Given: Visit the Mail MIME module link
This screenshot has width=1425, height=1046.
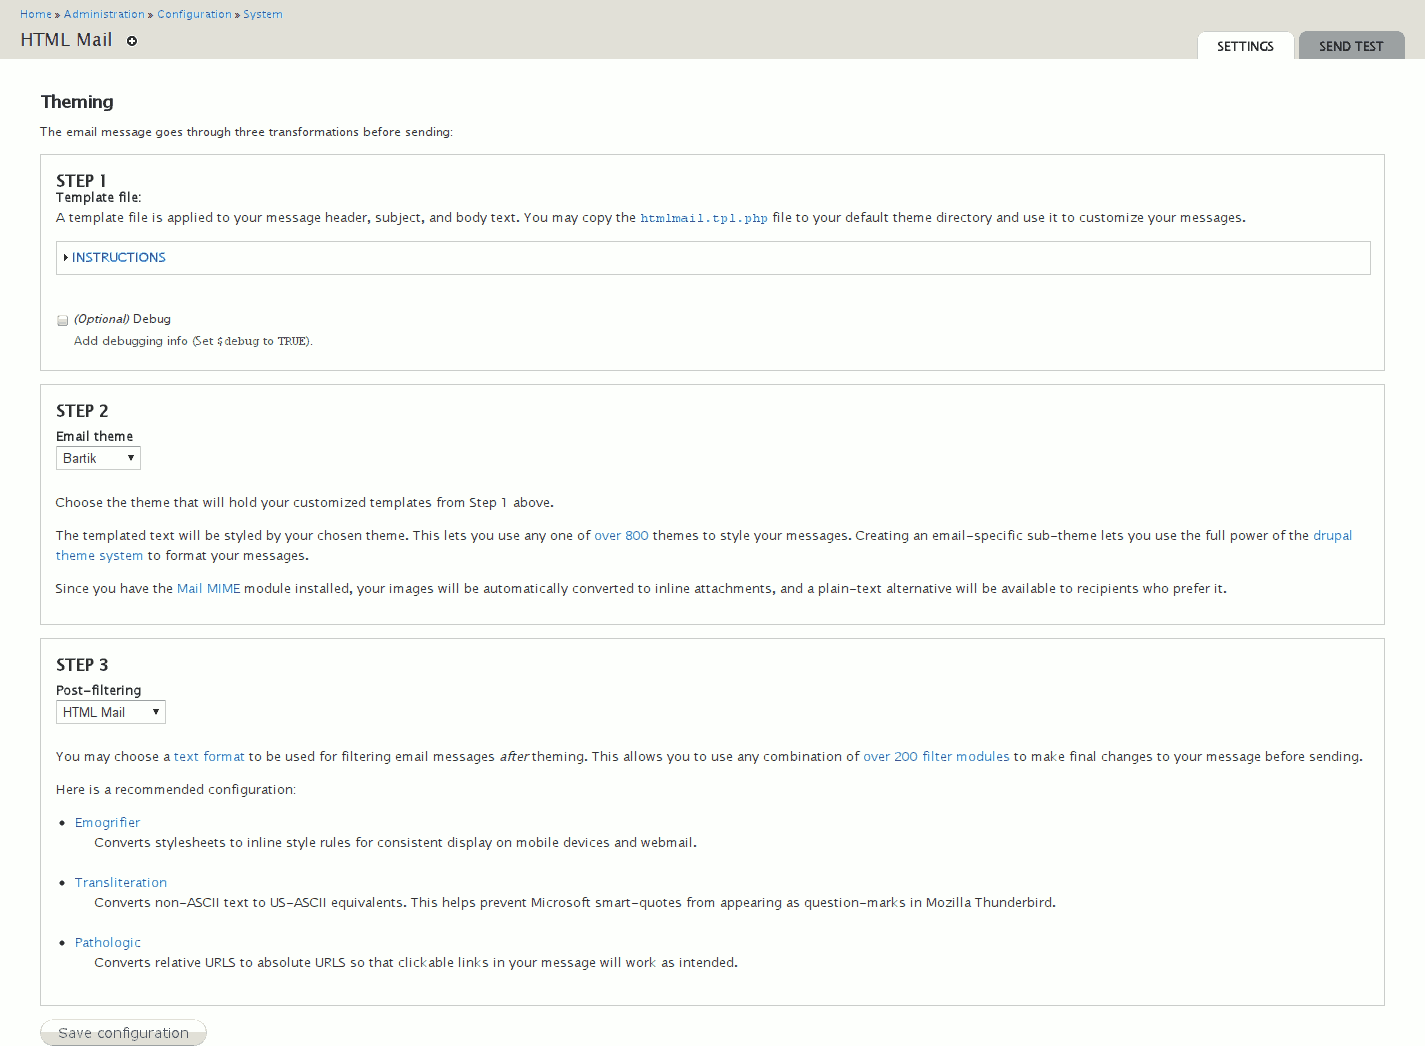Looking at the screenshot, I should pyautogui.click(x=209, y=589).
